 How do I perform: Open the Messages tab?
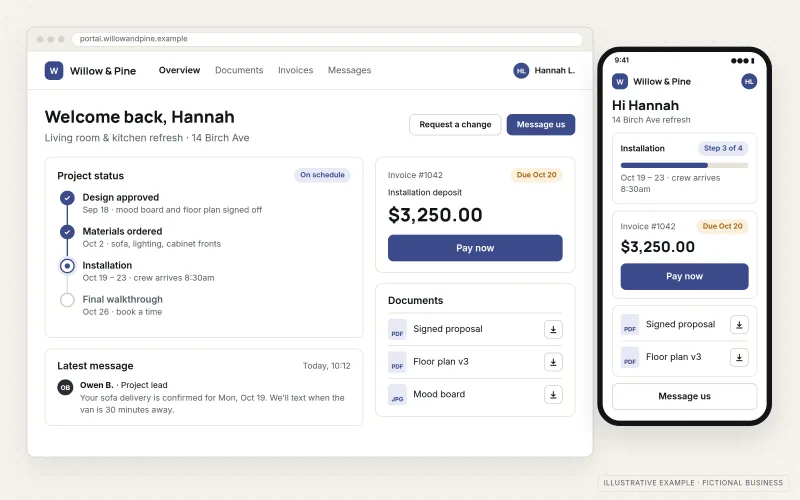point(349,70)
